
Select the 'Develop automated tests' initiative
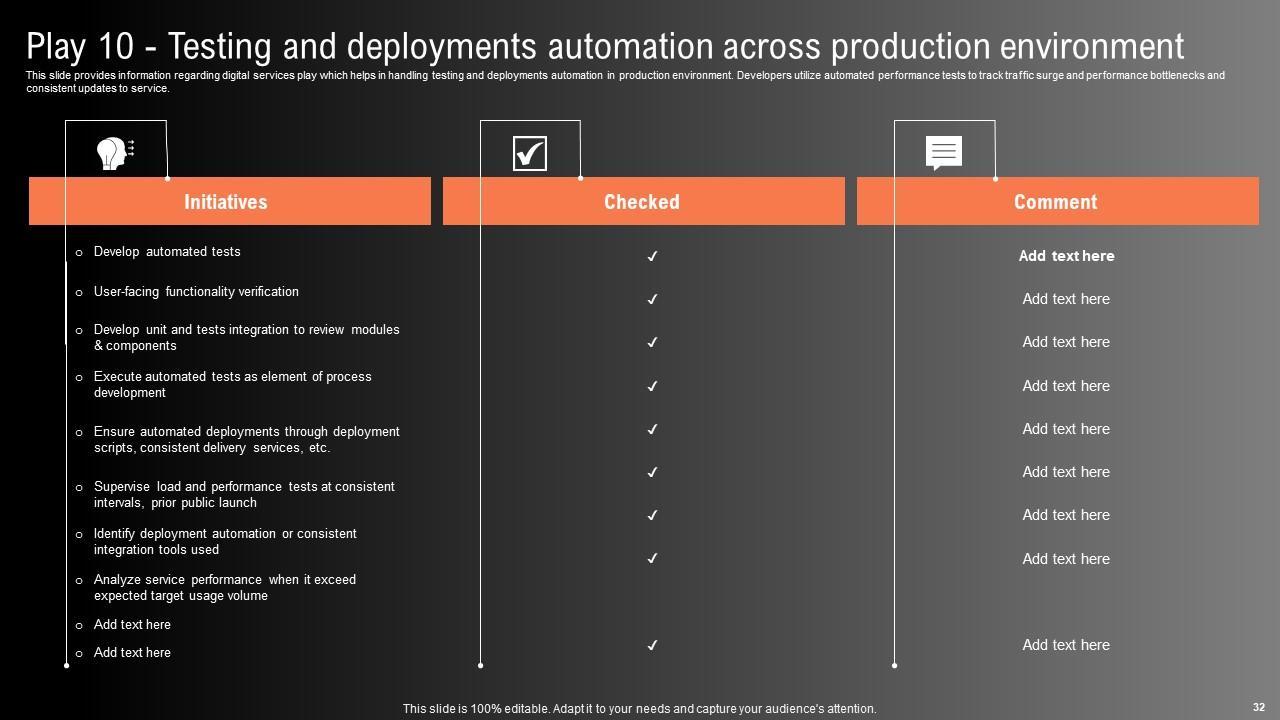(167, 252)
